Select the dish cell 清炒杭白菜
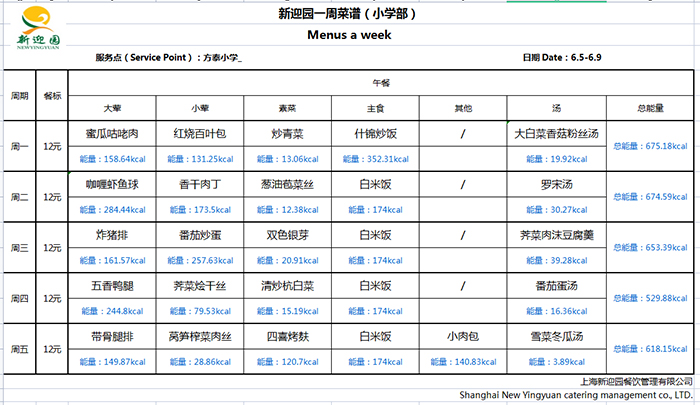This screenshot has width=700, height=405. pos(288,286)
